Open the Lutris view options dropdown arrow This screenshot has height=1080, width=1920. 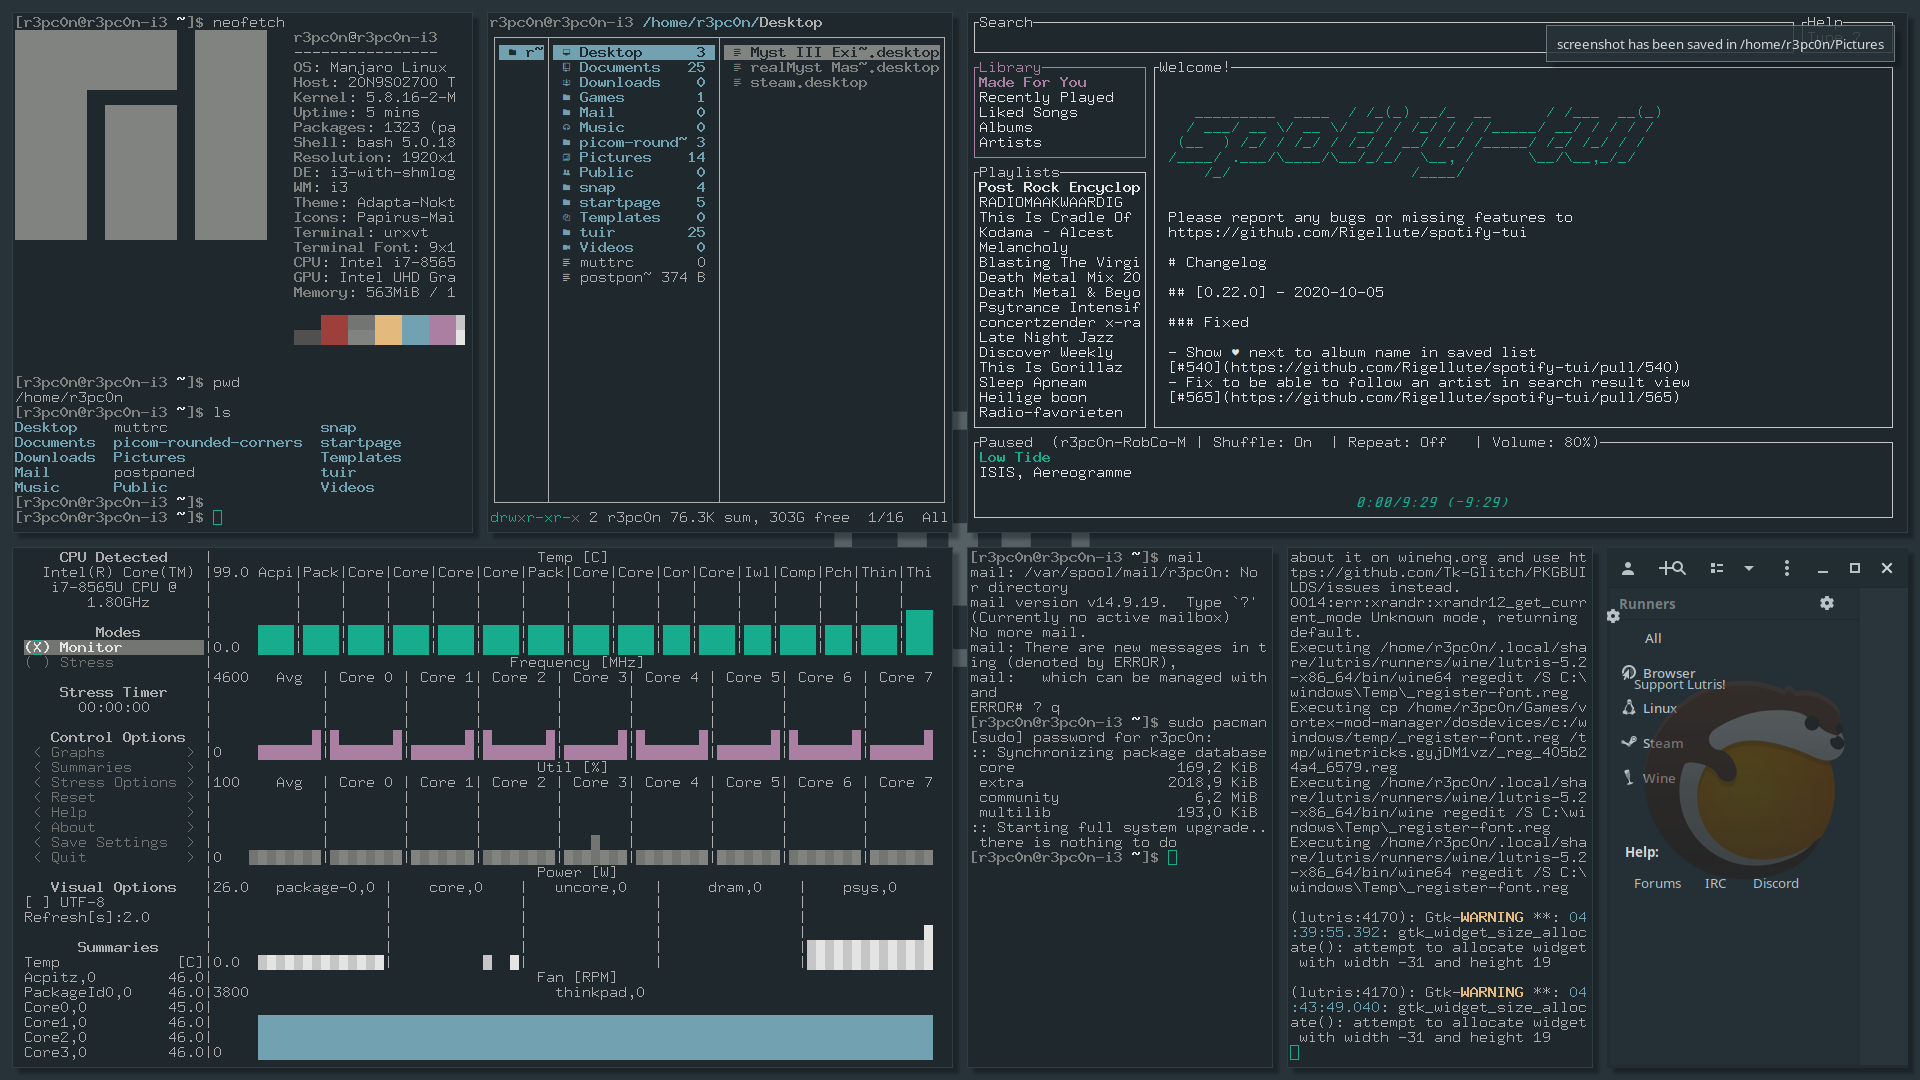[x=1749, y=568]
